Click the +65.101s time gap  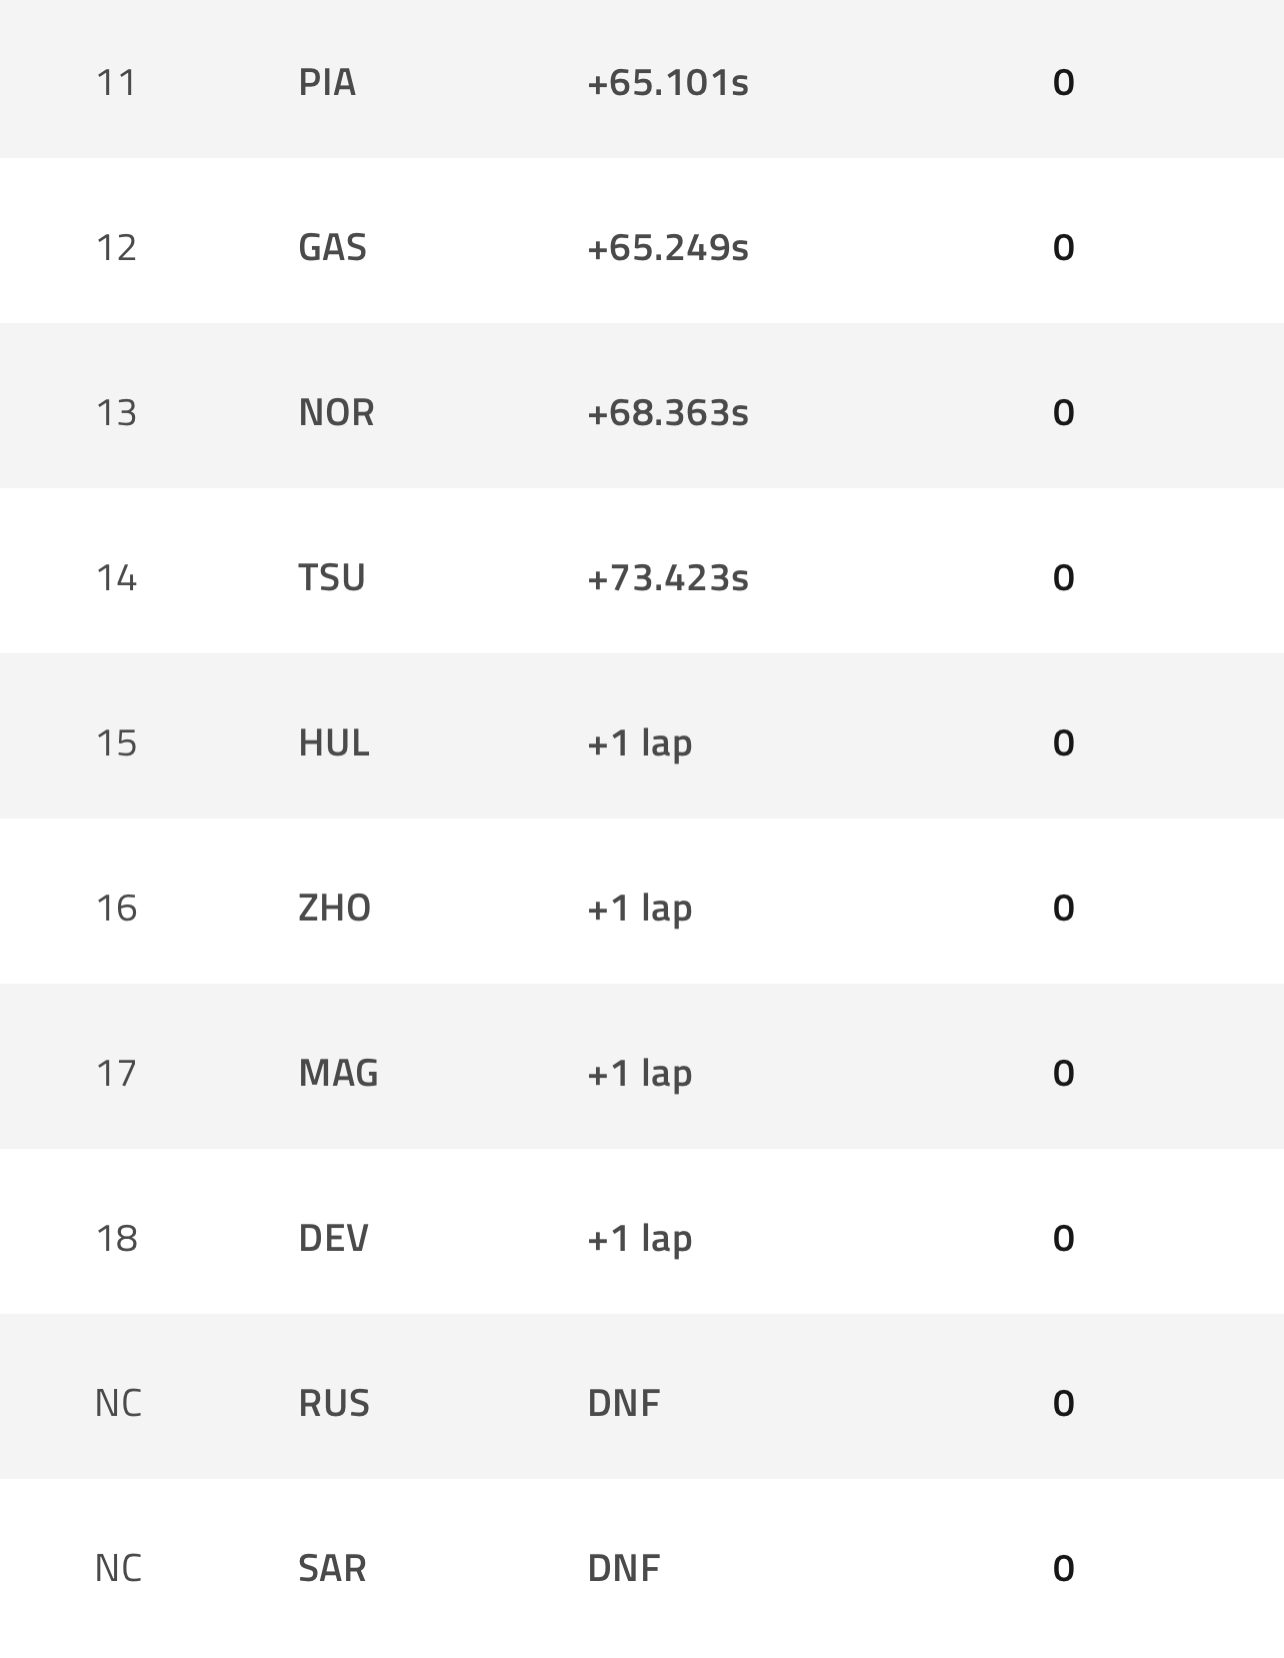point(668,82)
